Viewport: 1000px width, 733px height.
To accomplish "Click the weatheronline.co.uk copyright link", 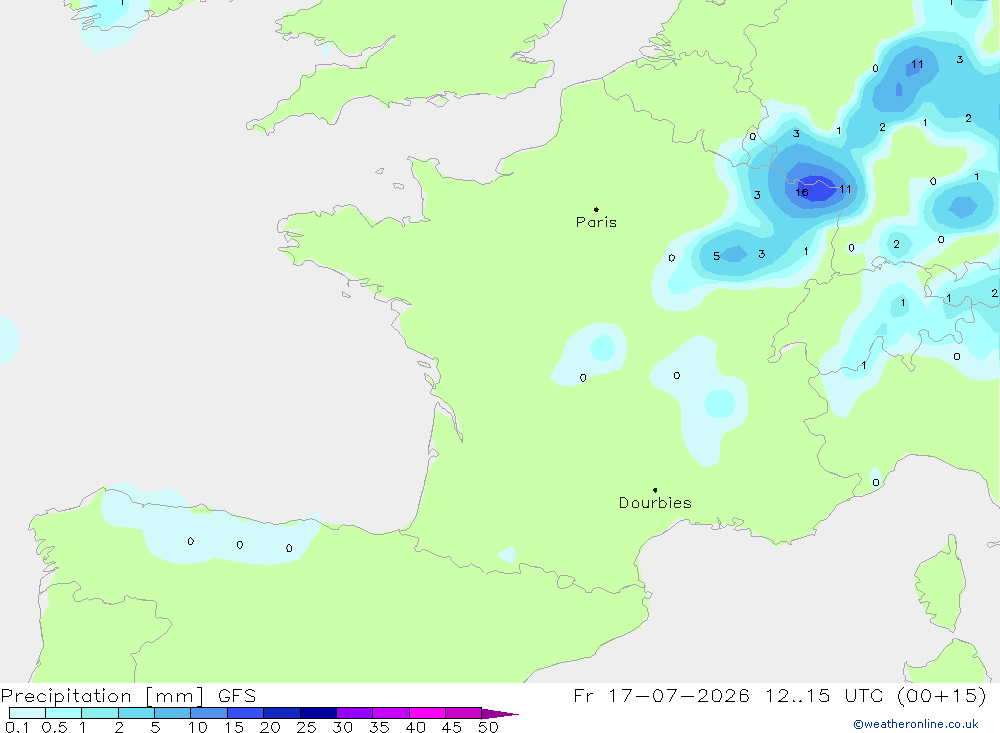I will 916,724.
